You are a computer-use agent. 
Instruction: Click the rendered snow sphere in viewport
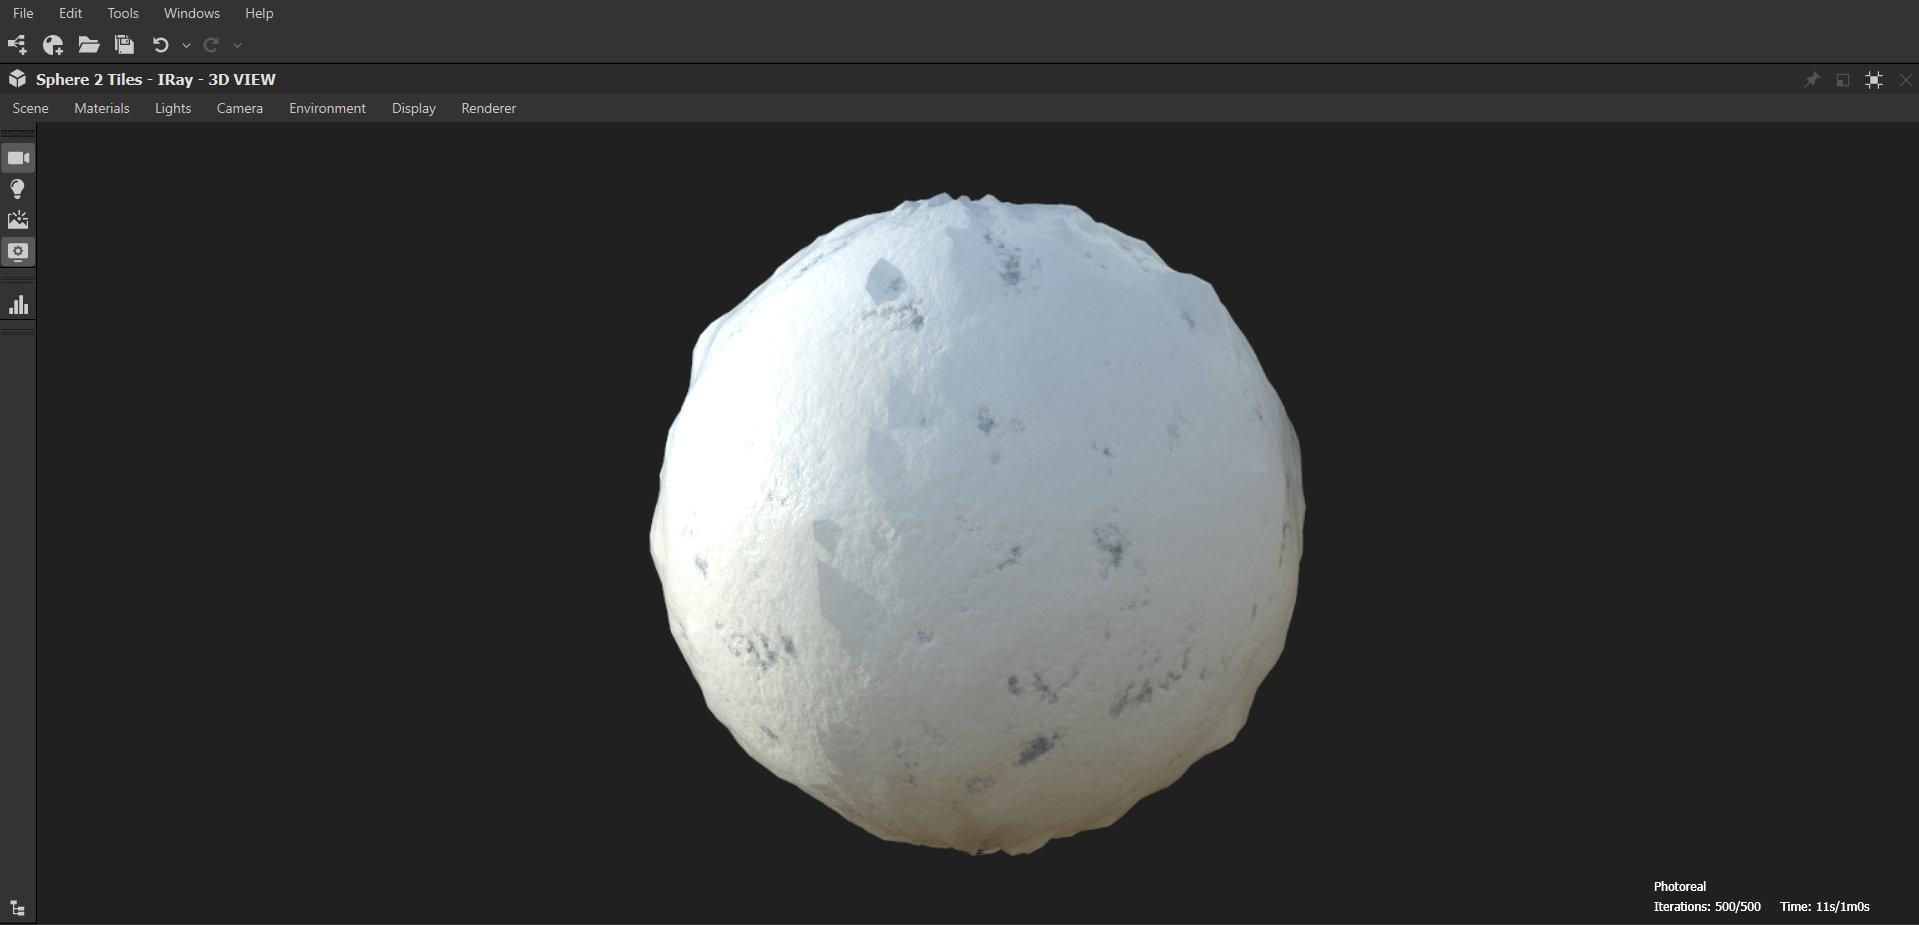tap(977, 524)
